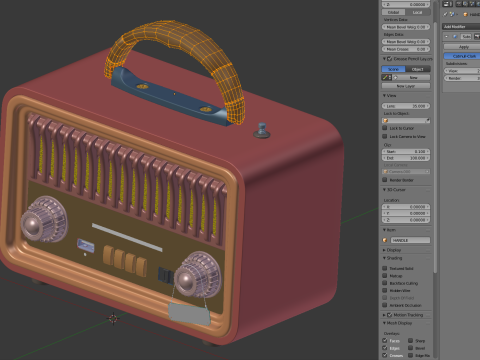Screen dimensions: 480x360
Task: Toggle the Motion Tracking checkbox
Action: click(x=389, y=315)
